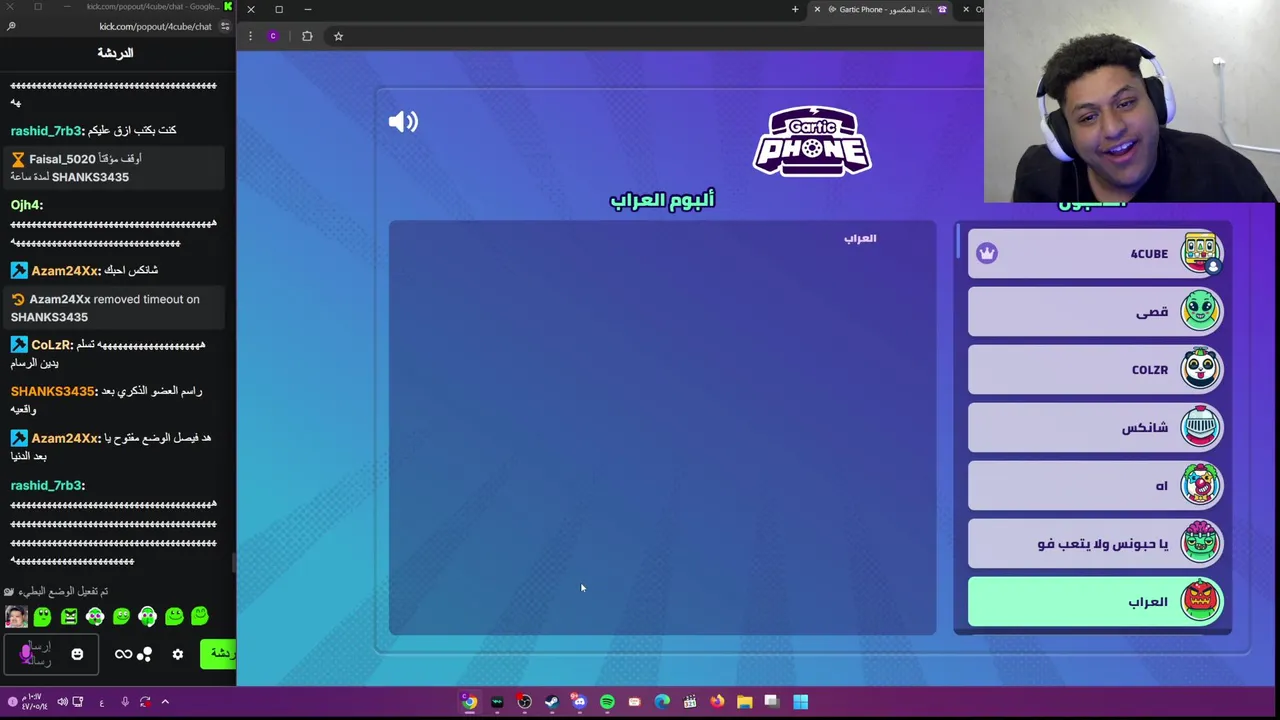Click the green chat send button
1280x720 pixels.
pos(218,654)
